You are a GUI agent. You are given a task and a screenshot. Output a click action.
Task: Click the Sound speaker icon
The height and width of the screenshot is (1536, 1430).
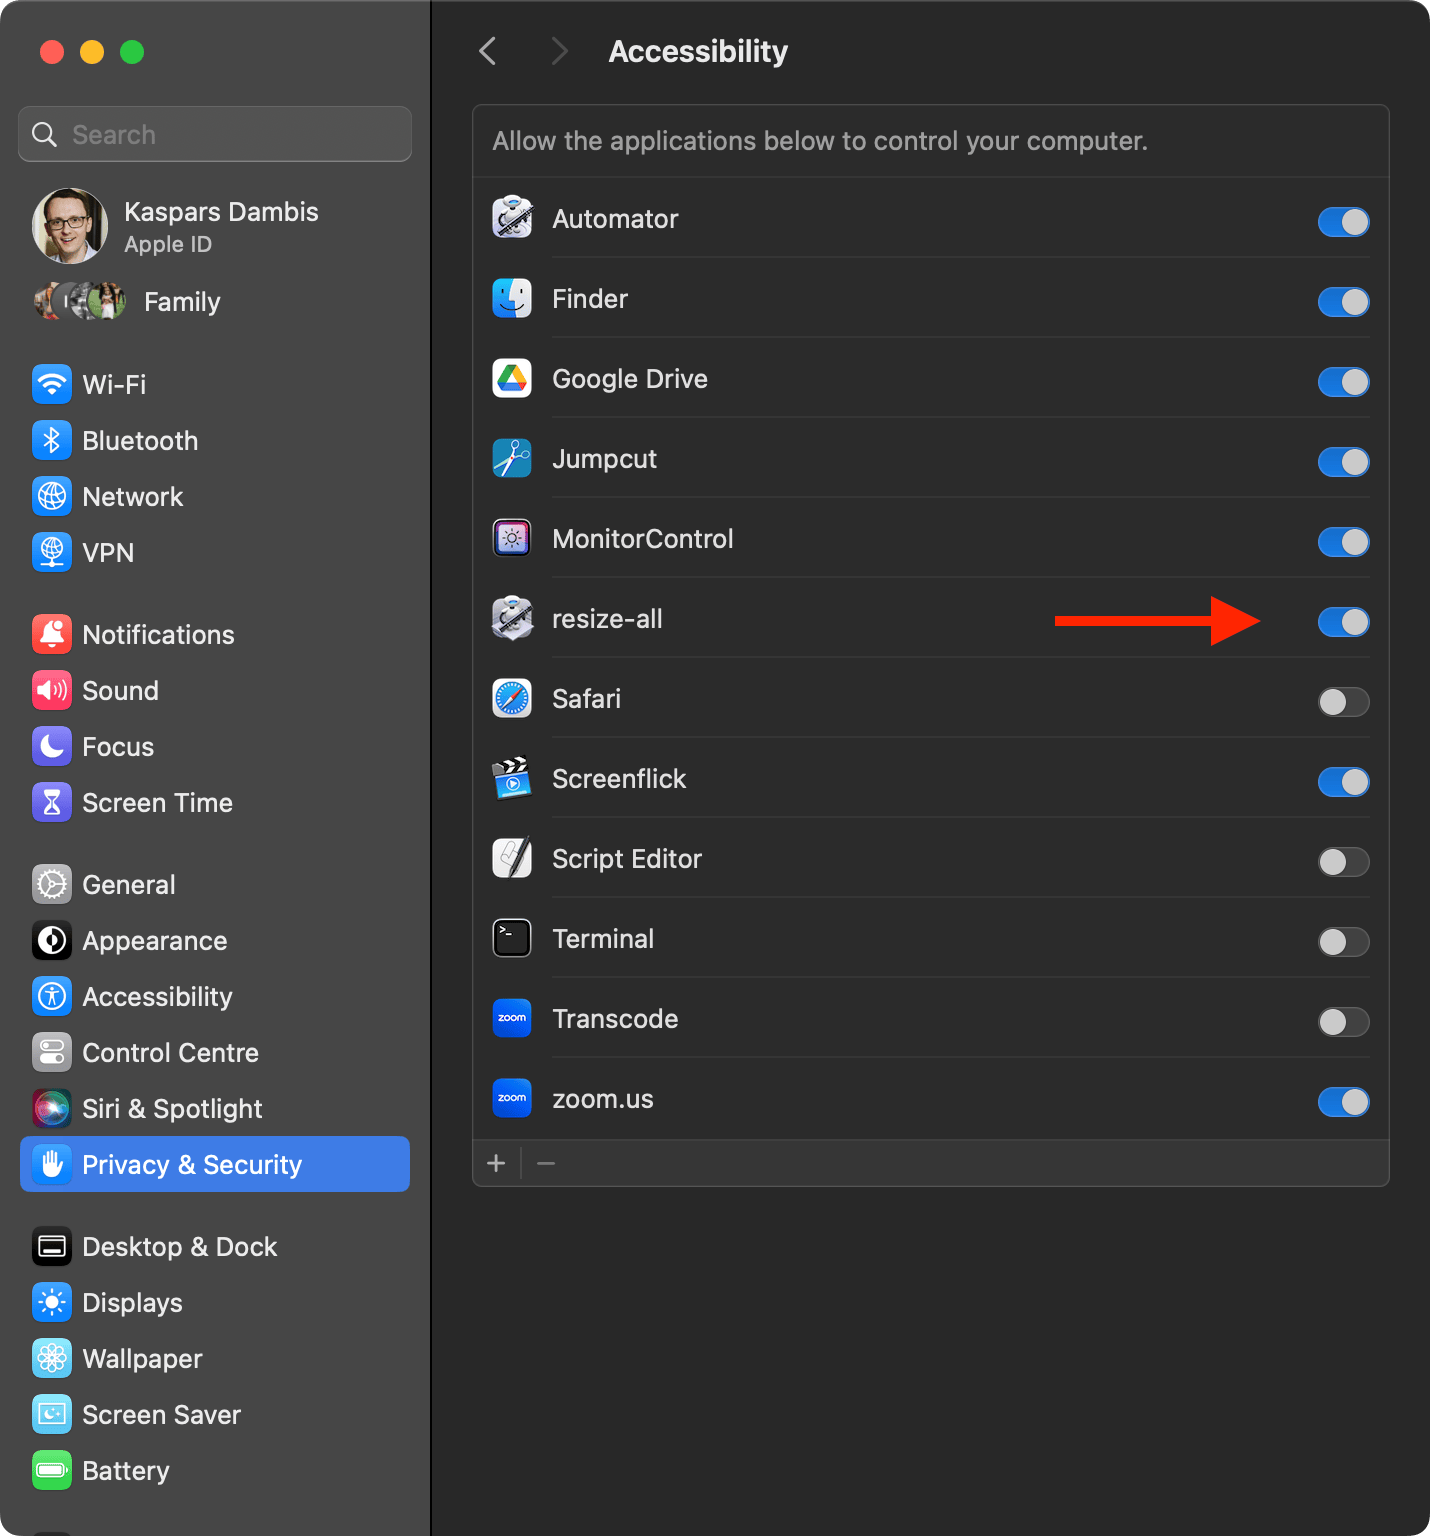tap(52, 690)
